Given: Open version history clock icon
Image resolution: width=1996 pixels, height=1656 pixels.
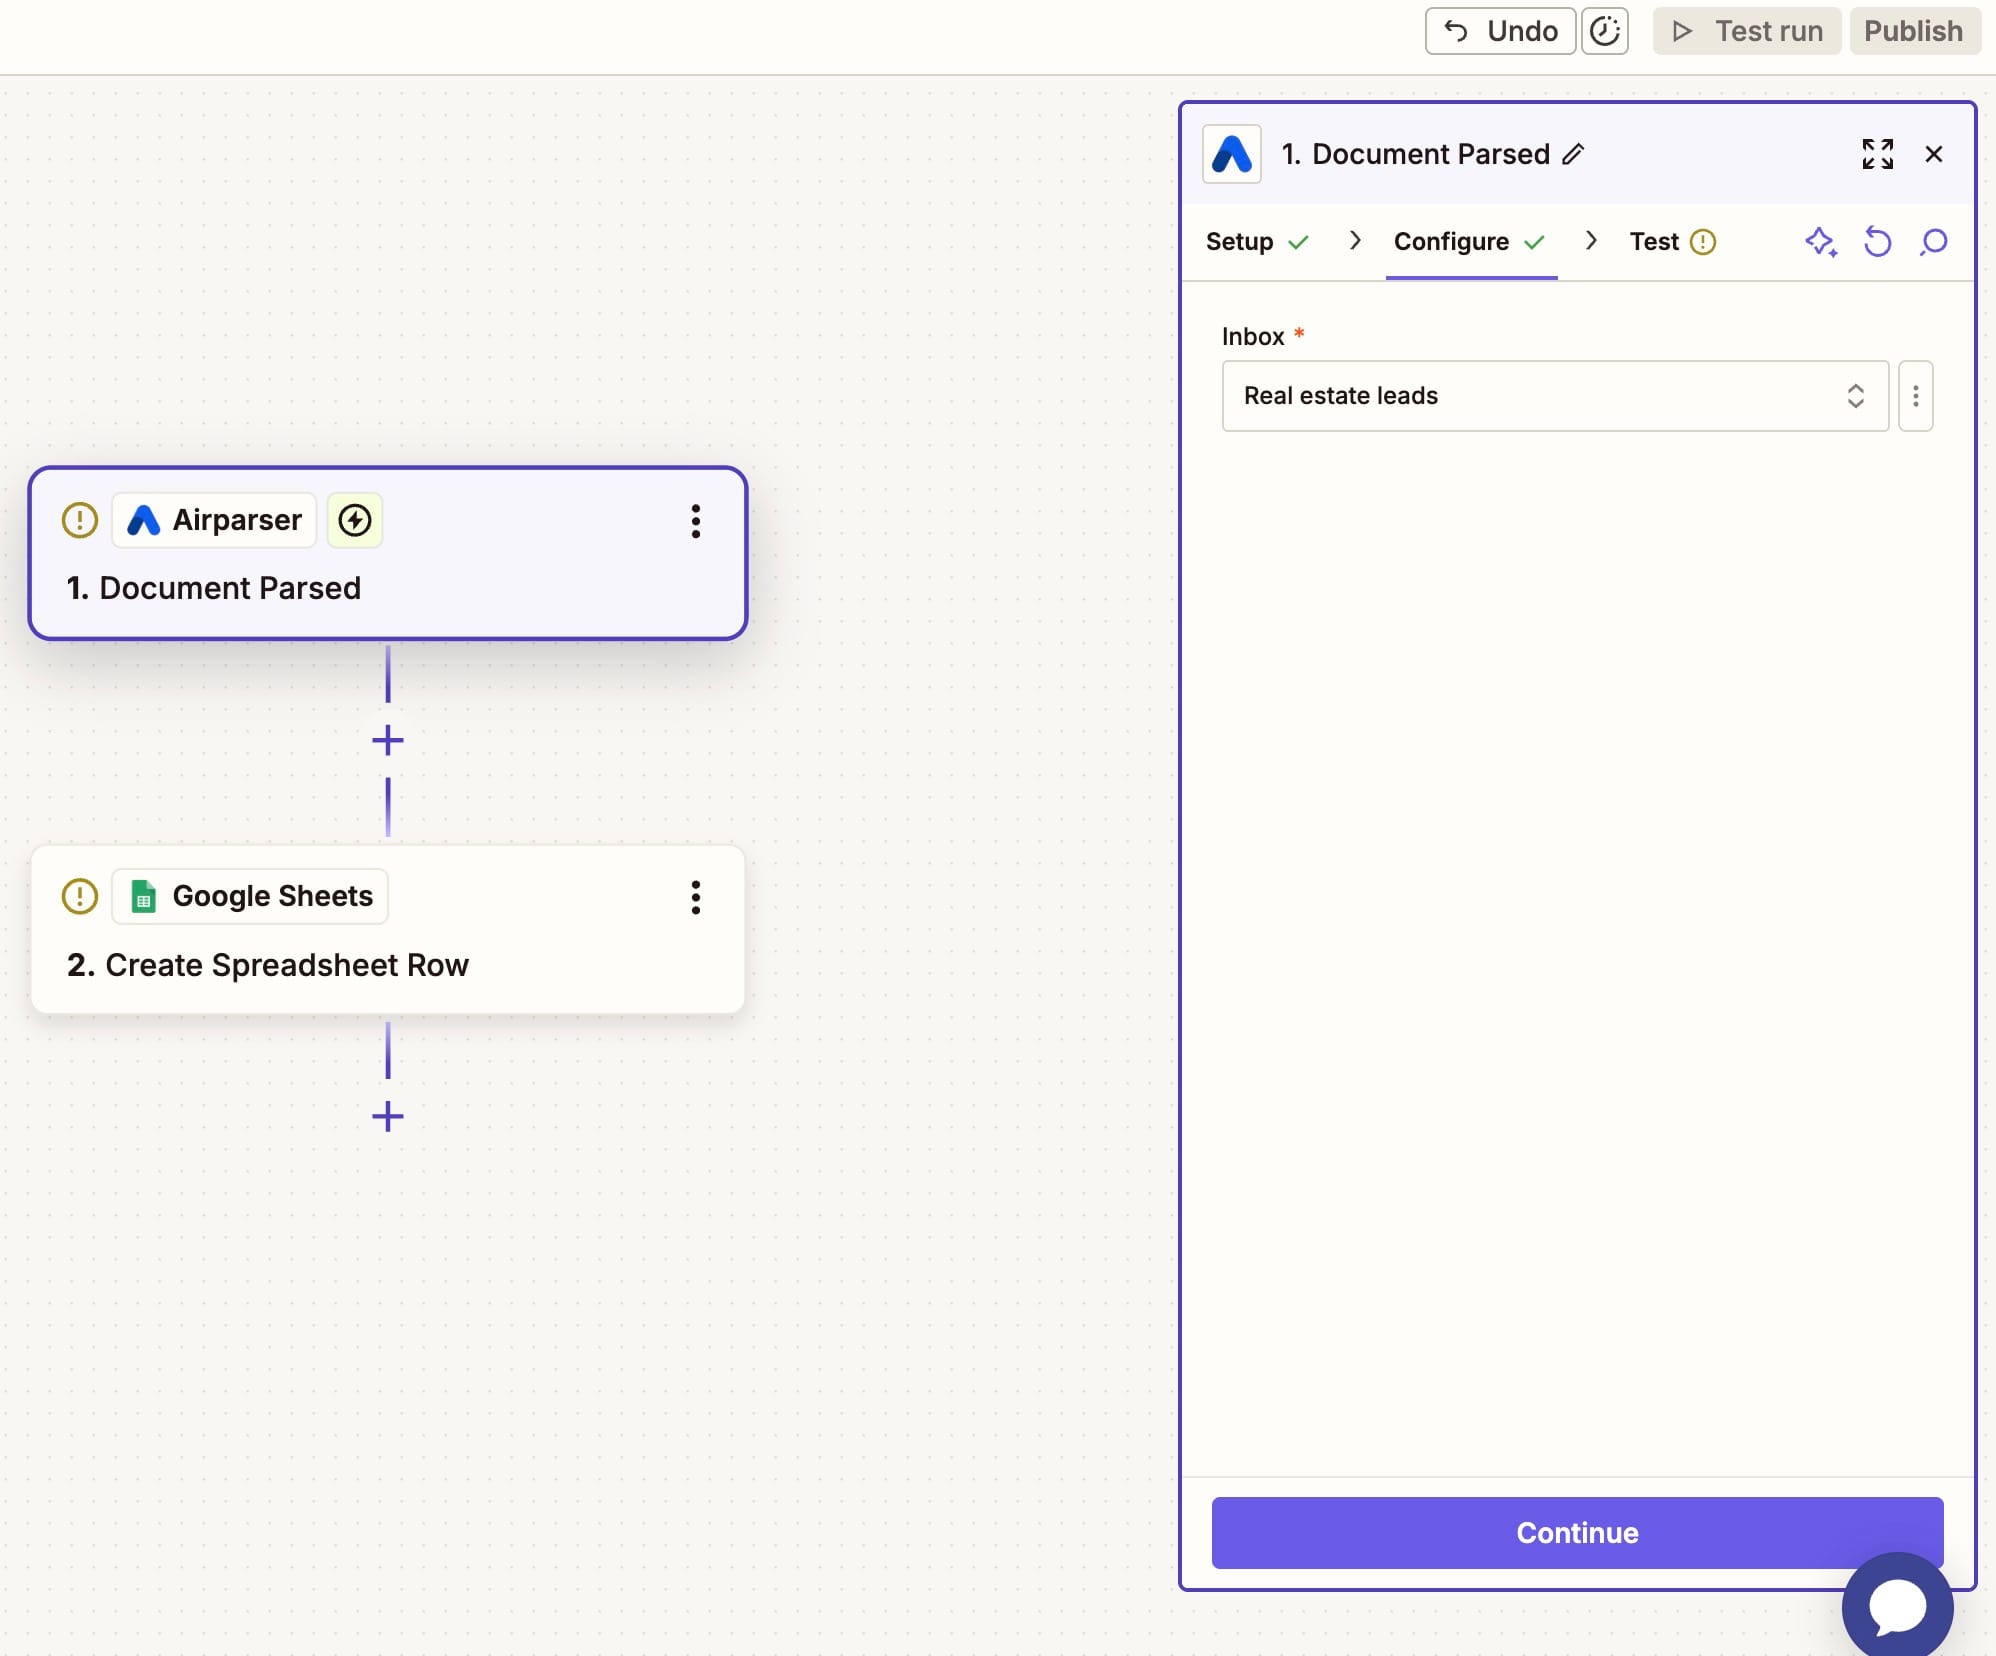Looking at the screenshot, I should coord(1605,31).
